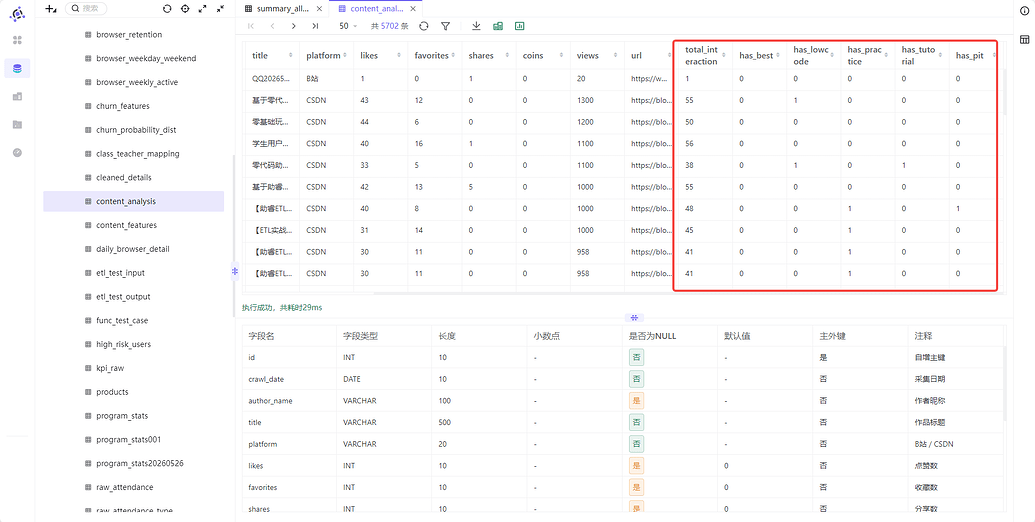Image resolution: width=1035 pixels, height=522 pixels.
Task: Open the daily_browser_detail table
Action: pyautogui.click(x=134, y=249)
